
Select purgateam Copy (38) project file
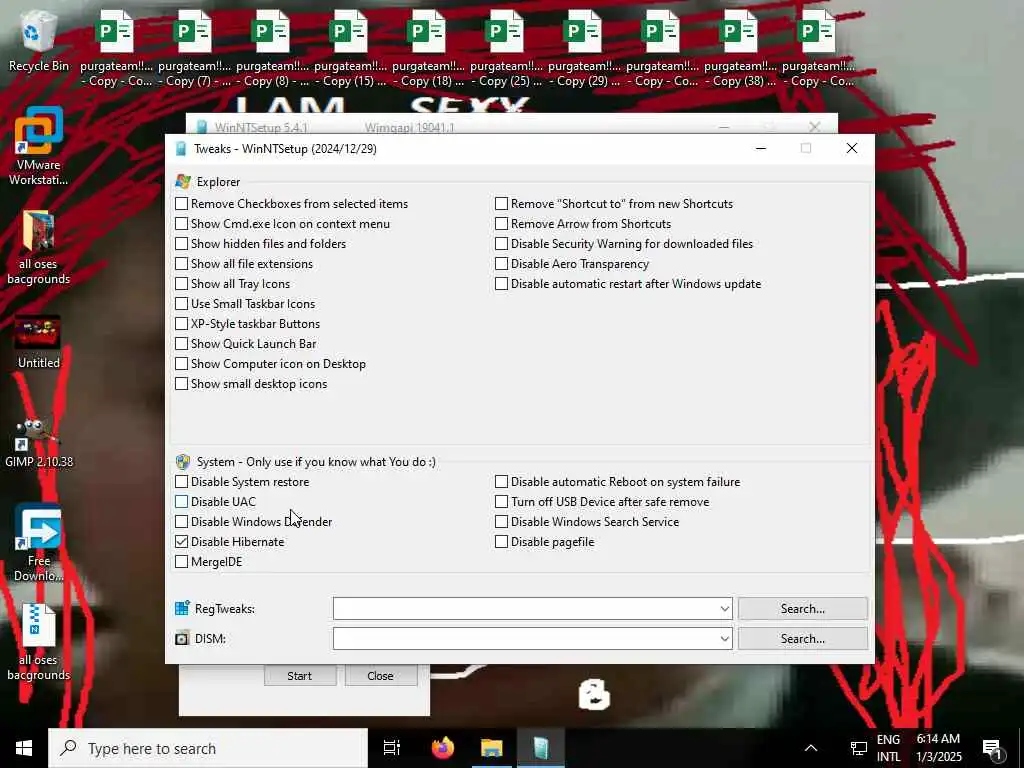tap(740, 49)
